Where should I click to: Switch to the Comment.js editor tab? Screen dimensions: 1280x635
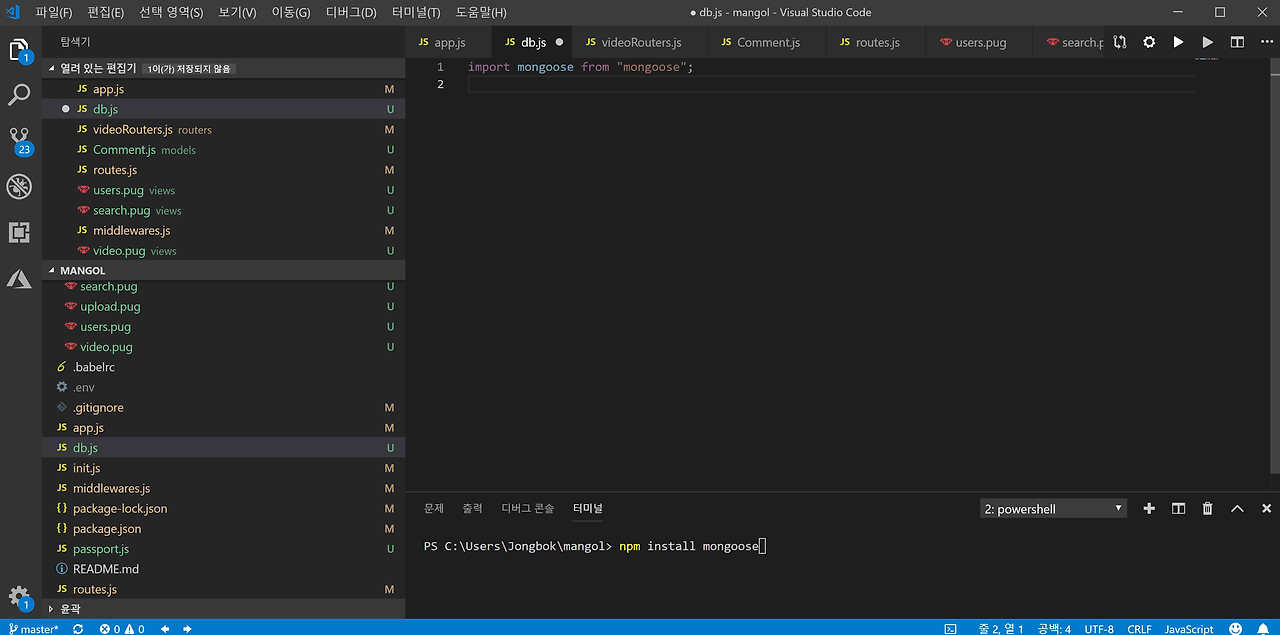(x=767, y=42)
